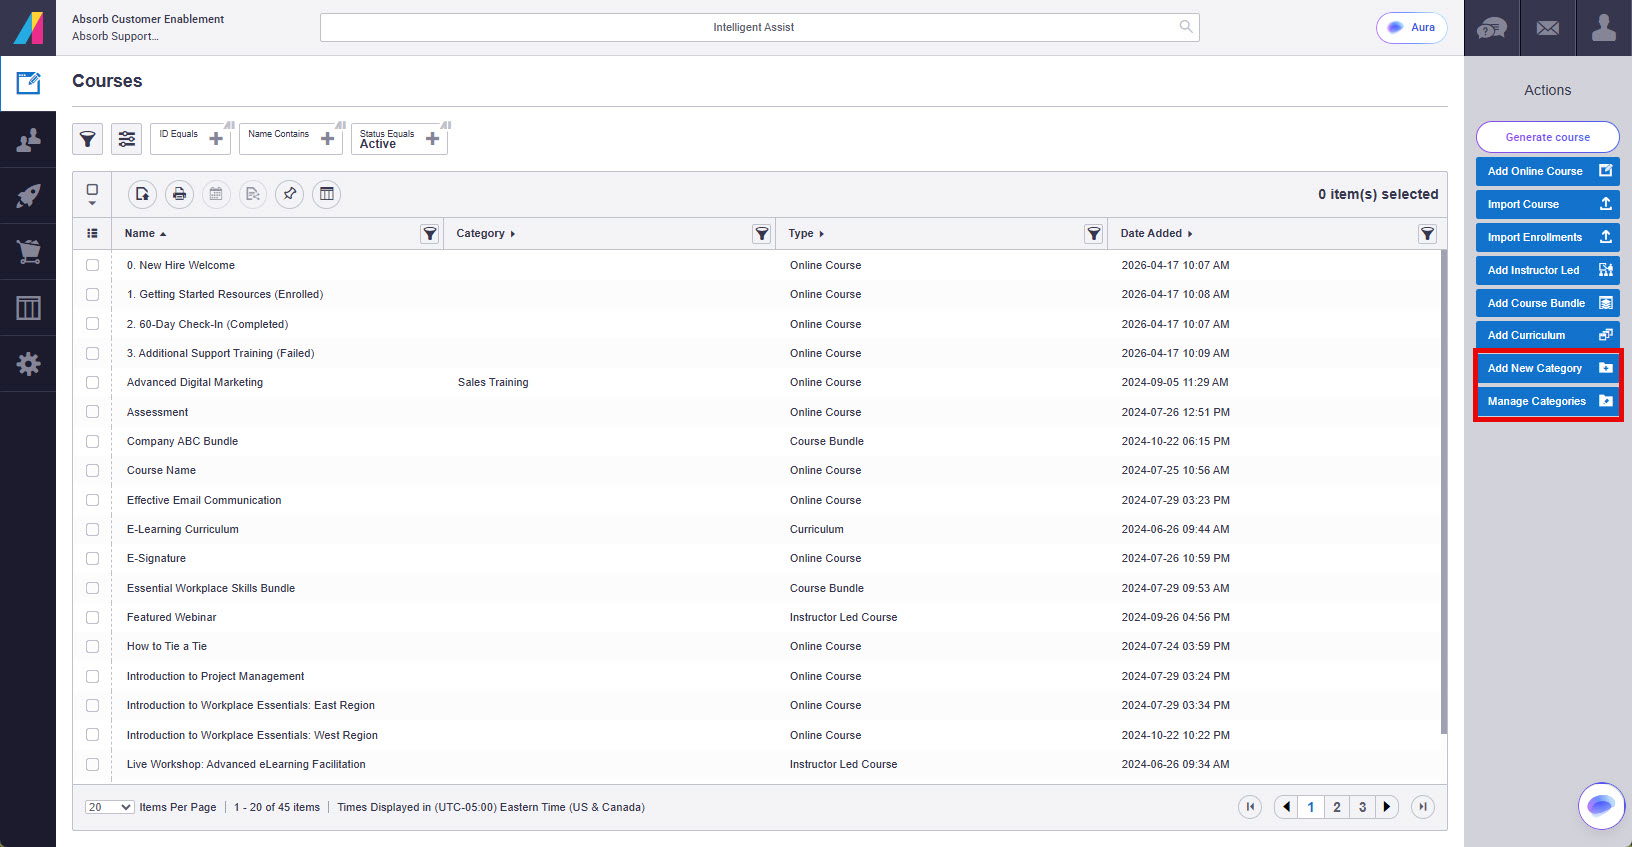The height and width of the screenshot is (847, 1632).
Task: Click the Add Online Course button
Action: click(x=1548, y=171)
